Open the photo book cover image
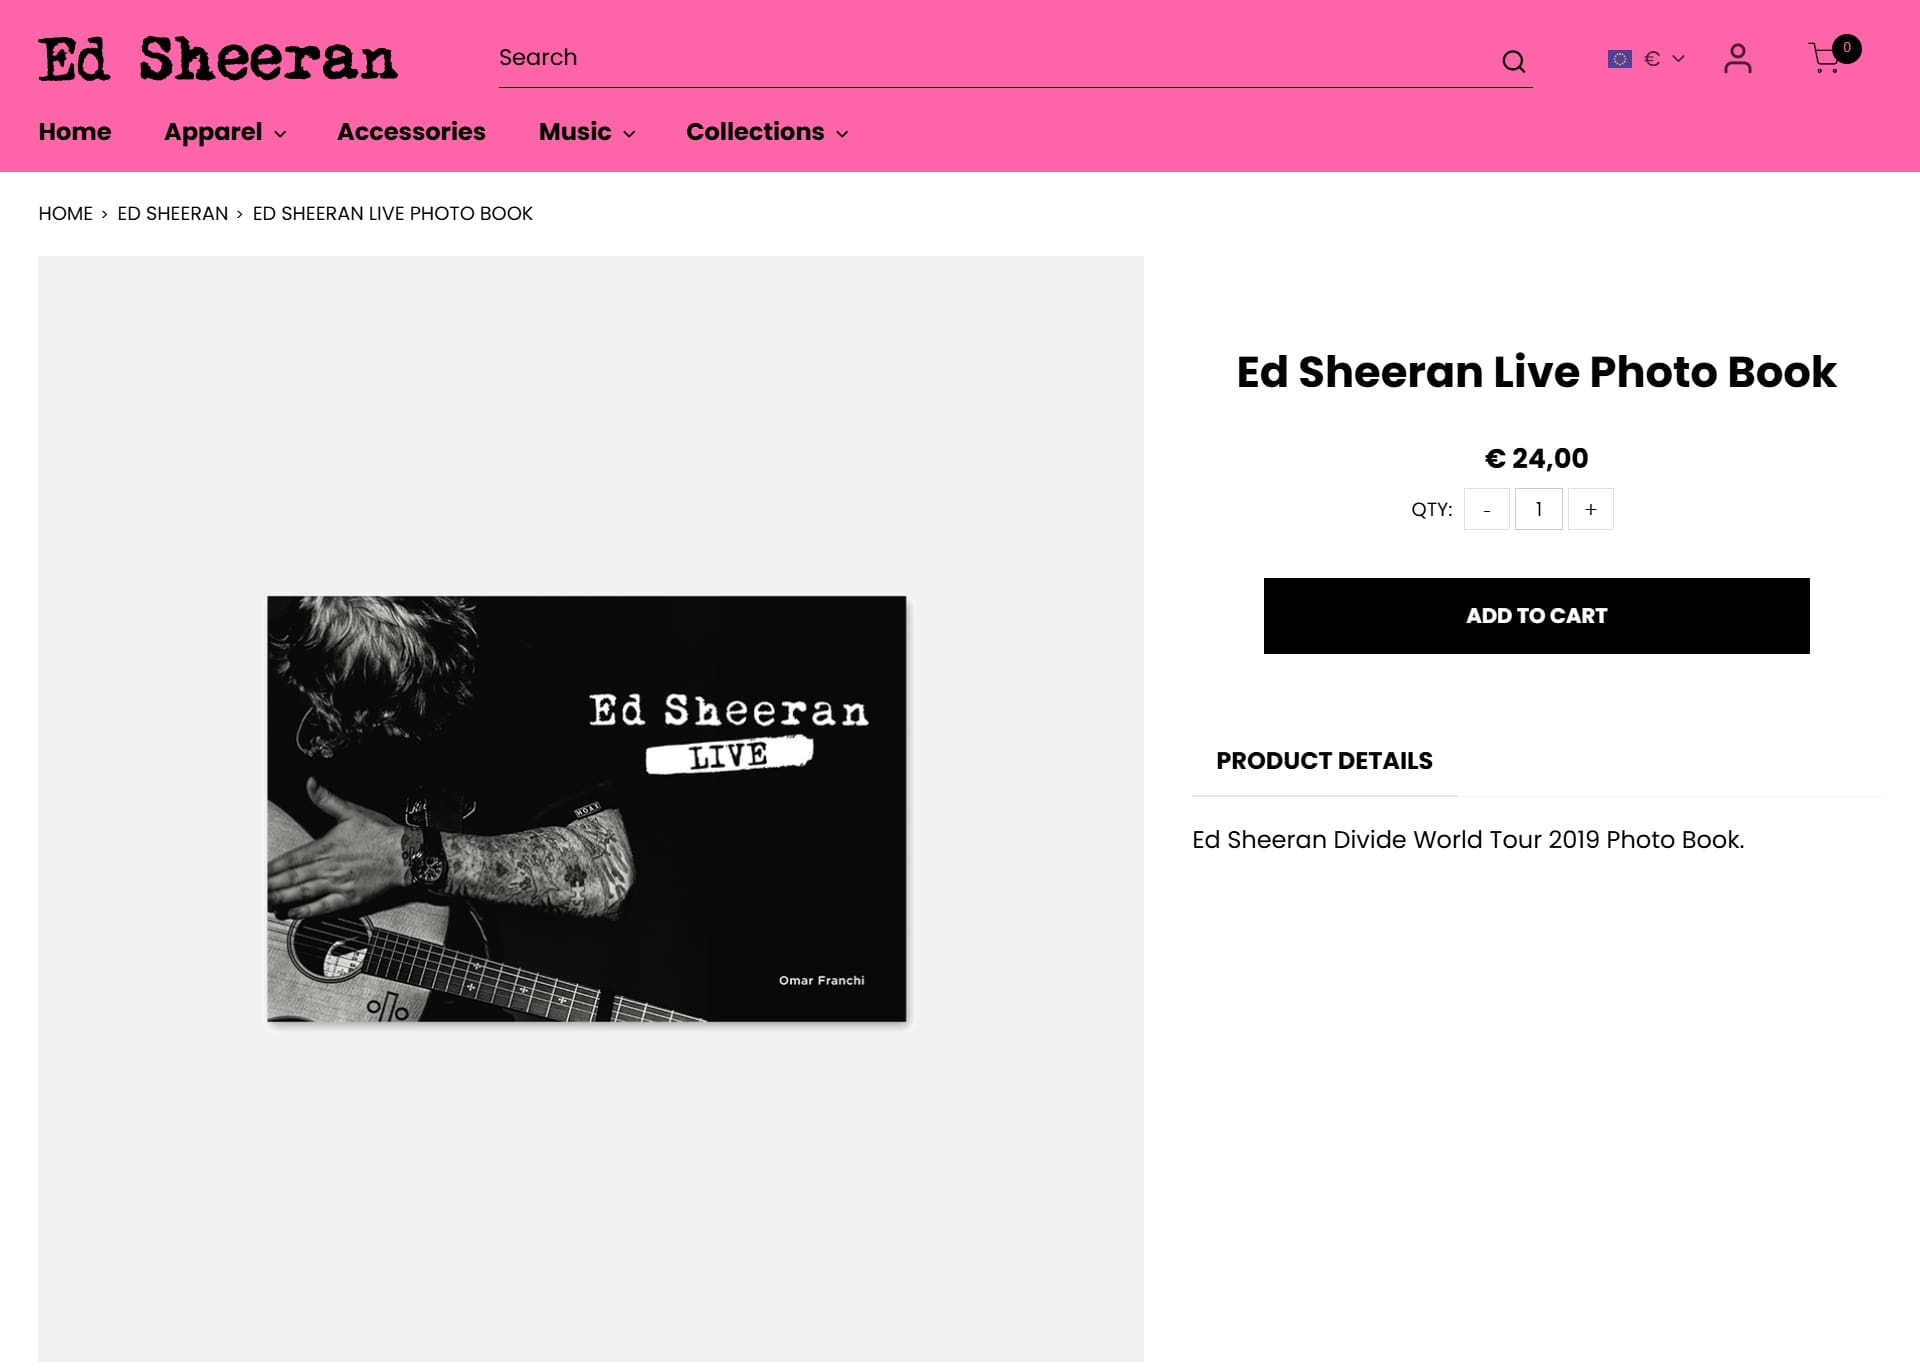 point(587,809)
